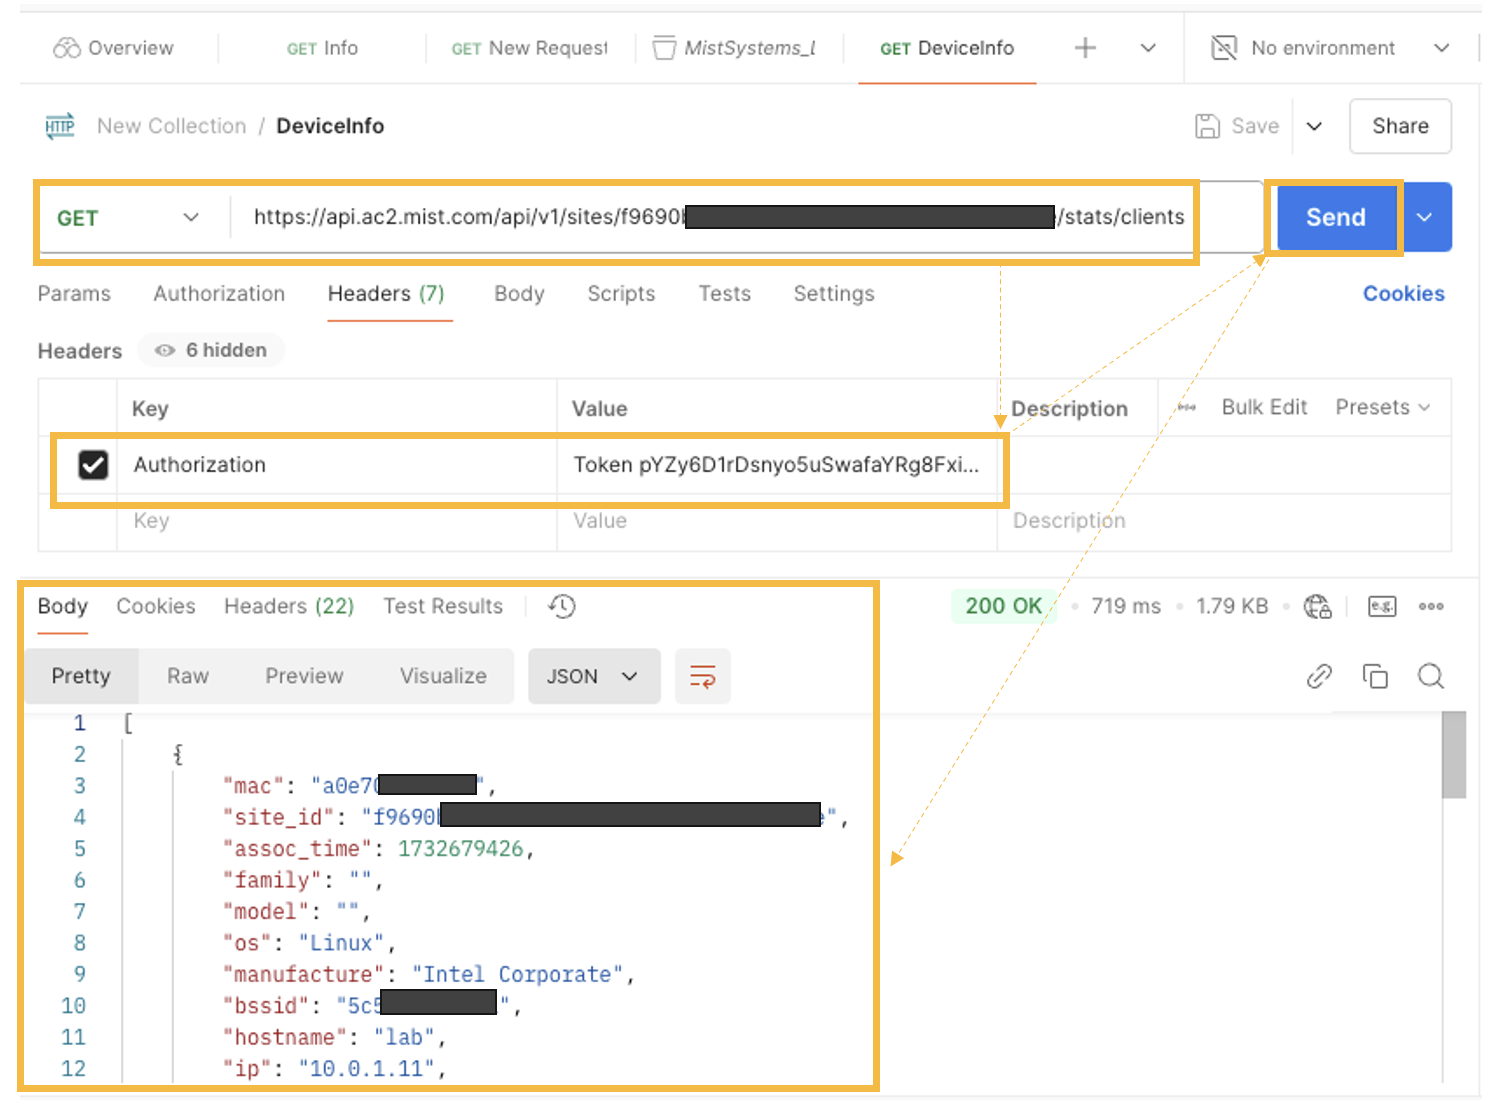Click the response history clock icon
Screen dimensions: 1494x1100
coord(562,606)
